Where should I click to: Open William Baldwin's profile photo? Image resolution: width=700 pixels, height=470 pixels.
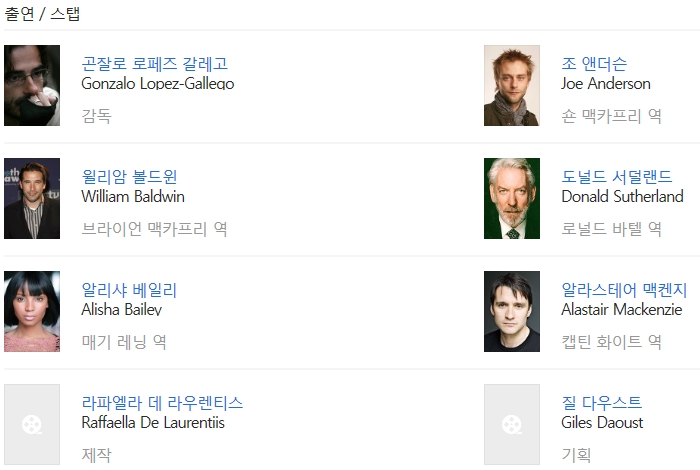pos(32,198)
